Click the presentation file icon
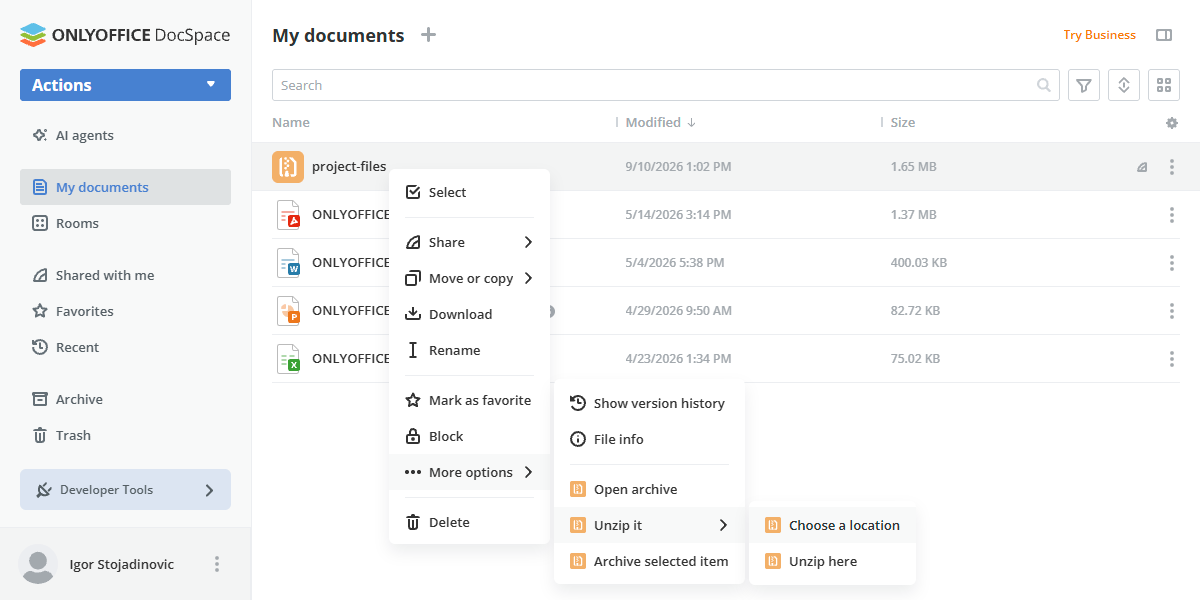 (288, 311)
